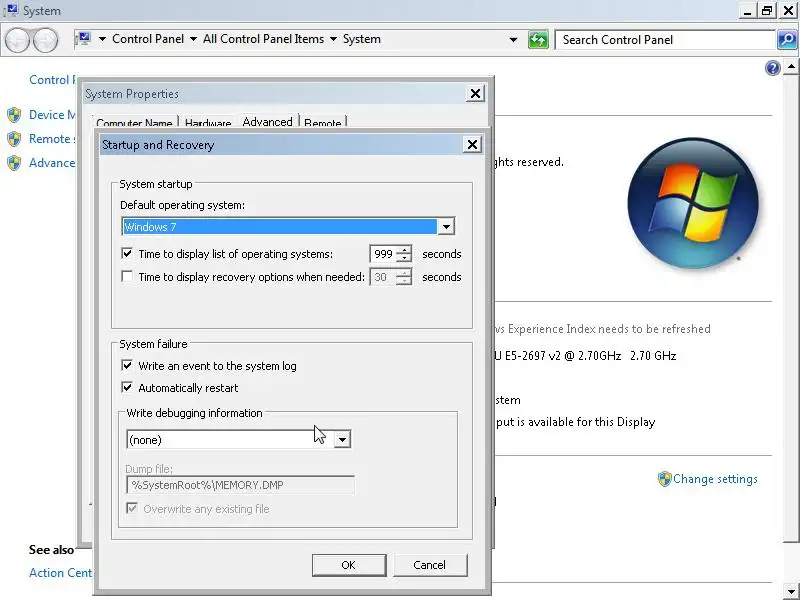Click shield icon beside Remote settings link

point(14,139)
